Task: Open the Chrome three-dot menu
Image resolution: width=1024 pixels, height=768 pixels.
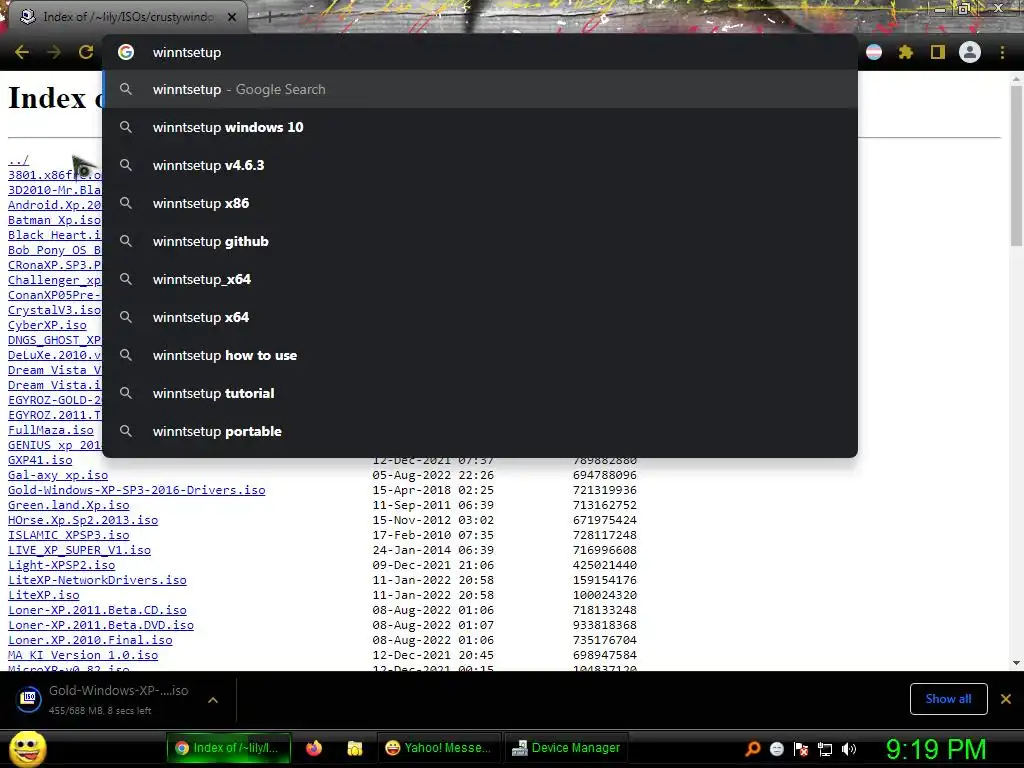Action: coord(1002,52)
